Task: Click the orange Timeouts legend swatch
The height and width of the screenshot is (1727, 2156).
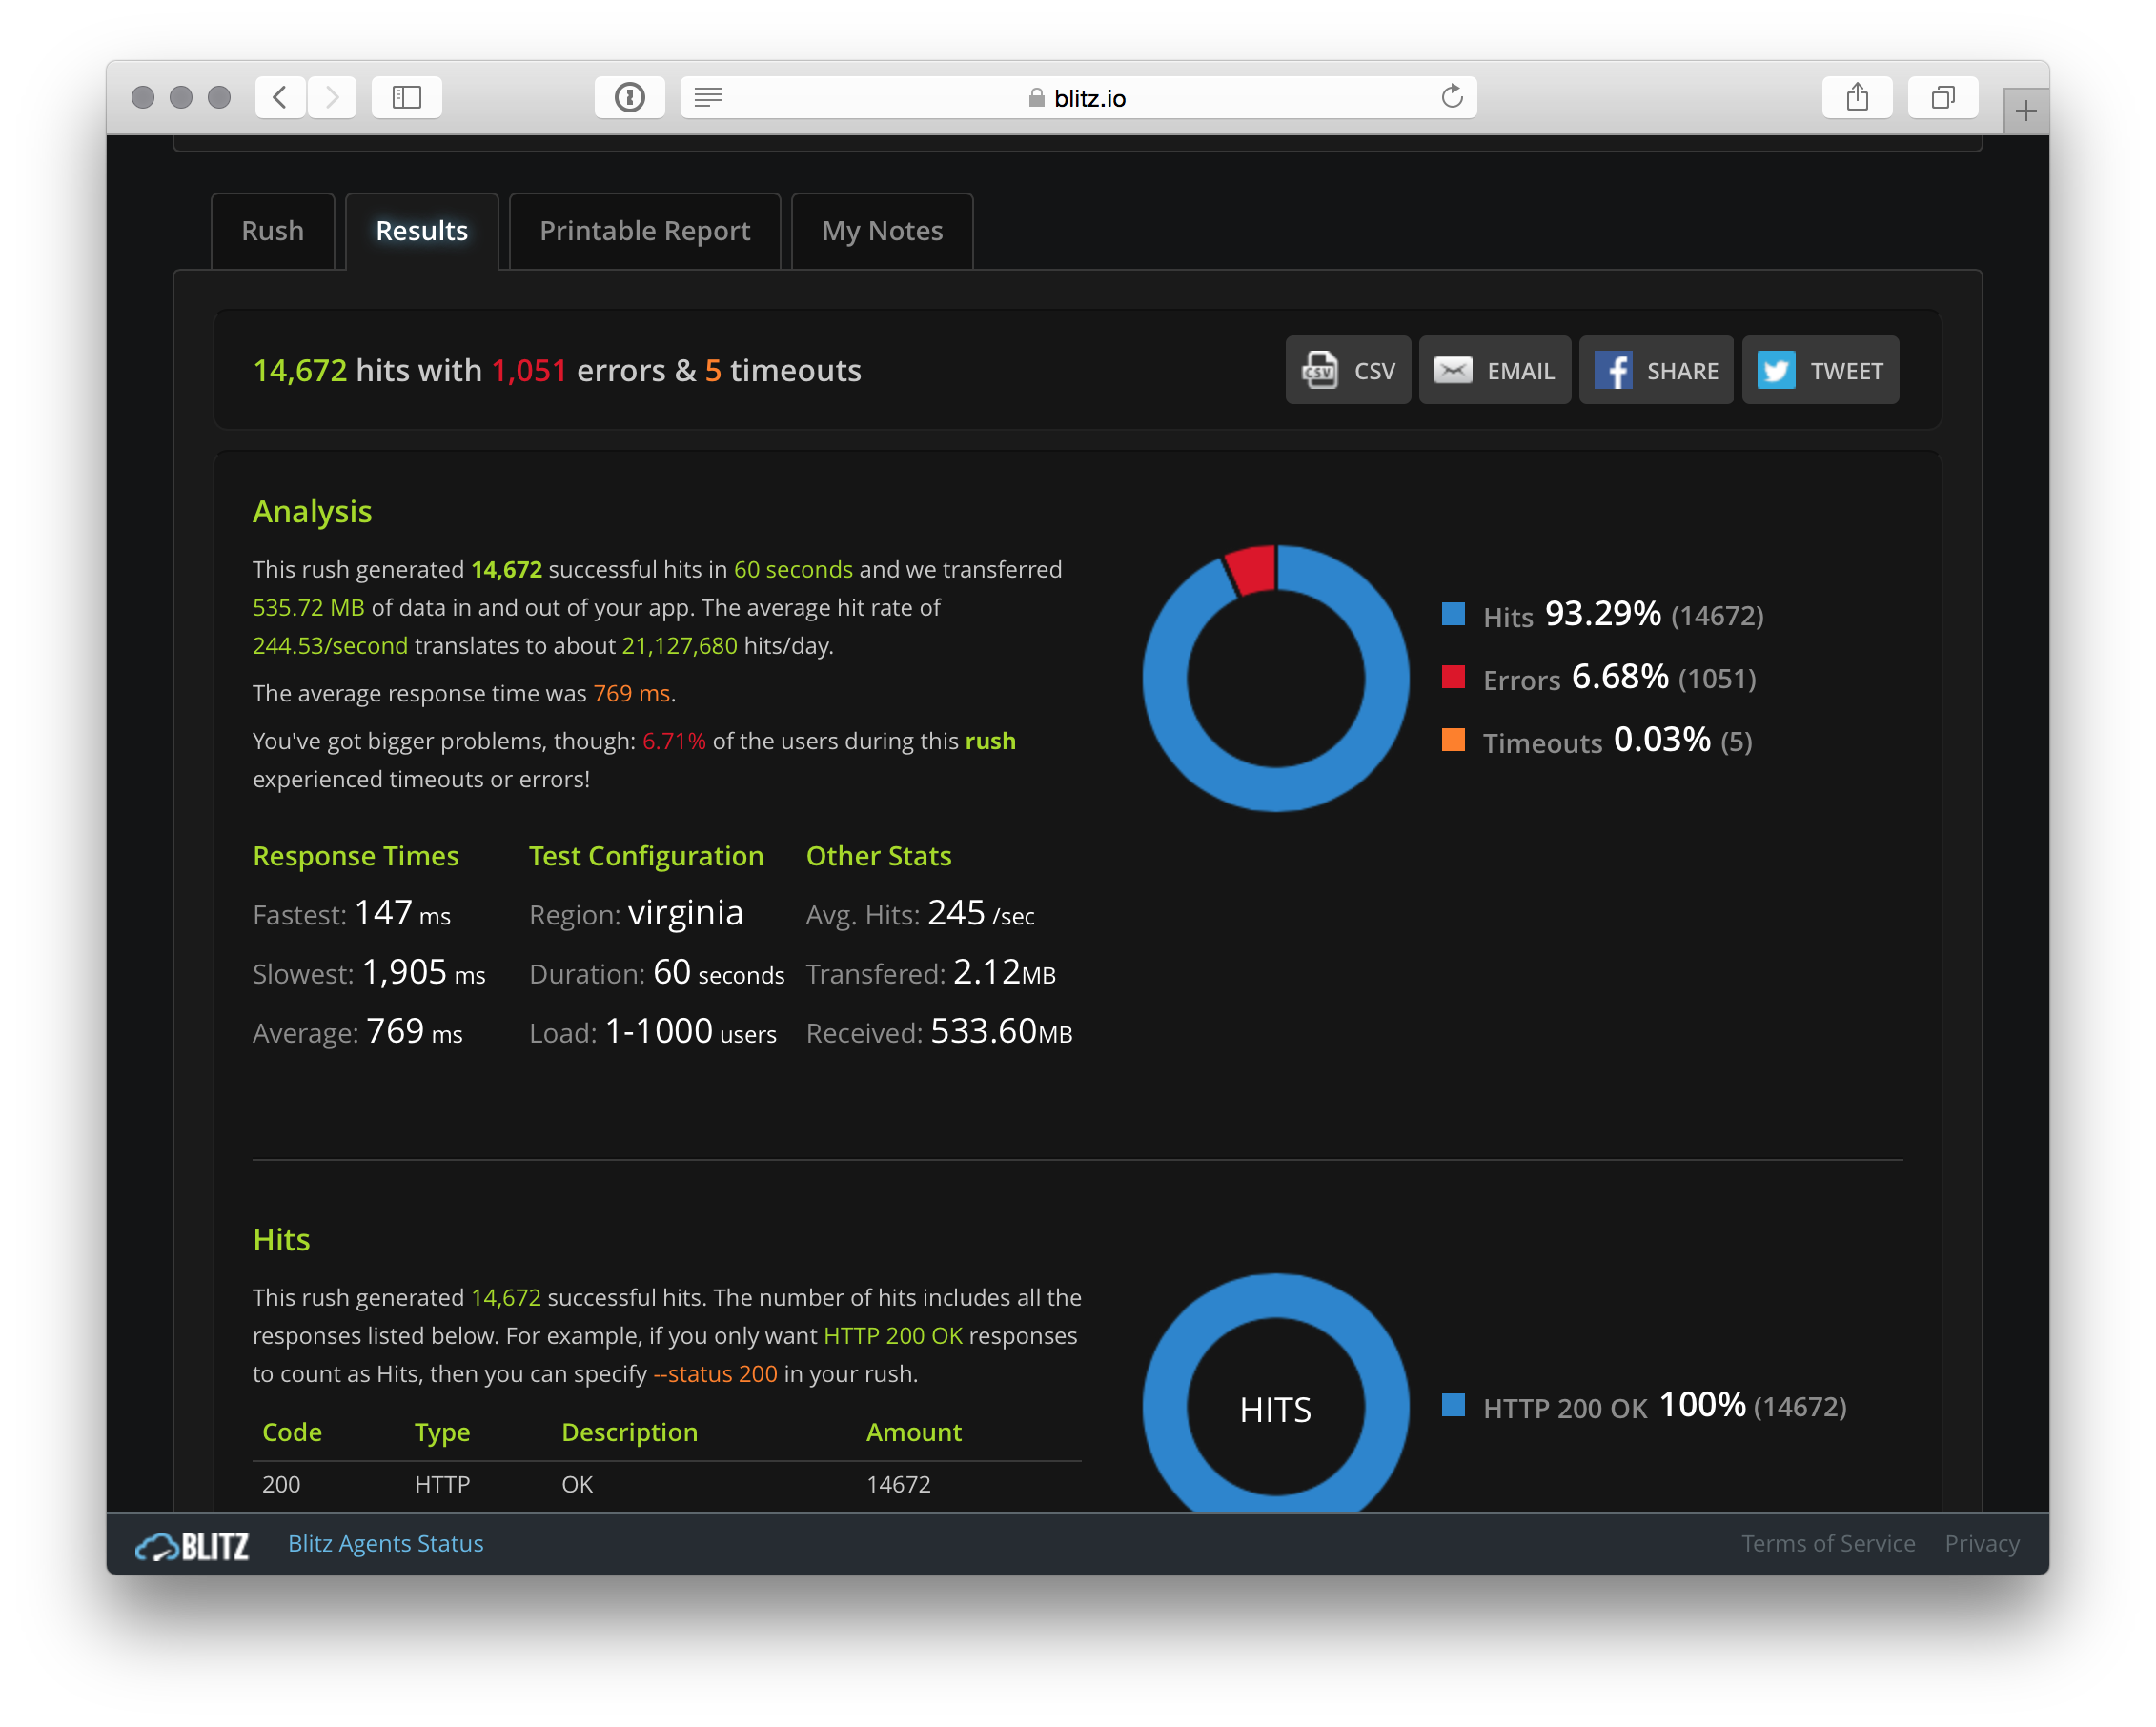Action: coord(1453,740)
